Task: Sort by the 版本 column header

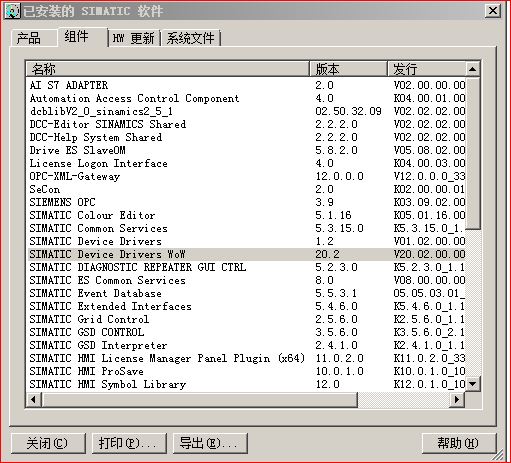Action: (348, 69)
